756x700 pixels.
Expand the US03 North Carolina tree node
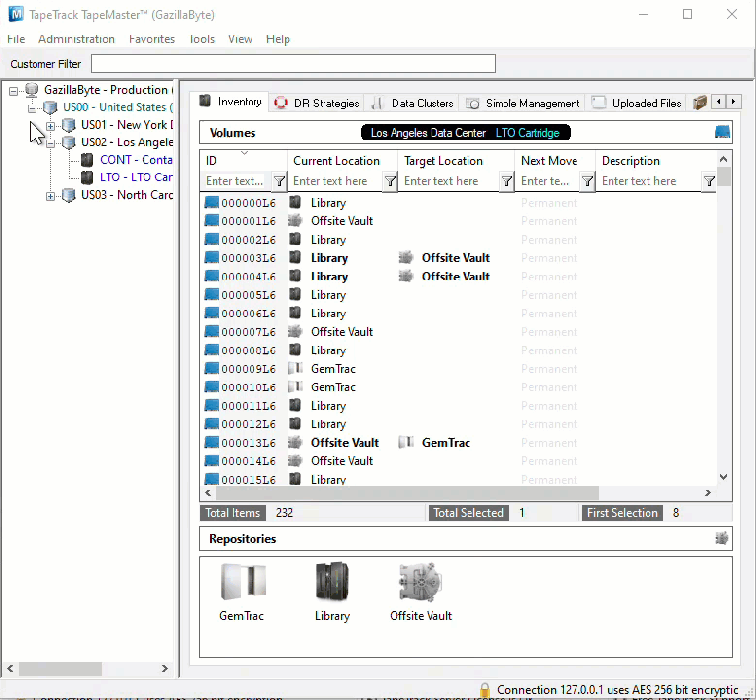pyautogui.click(x=50, y=196)
